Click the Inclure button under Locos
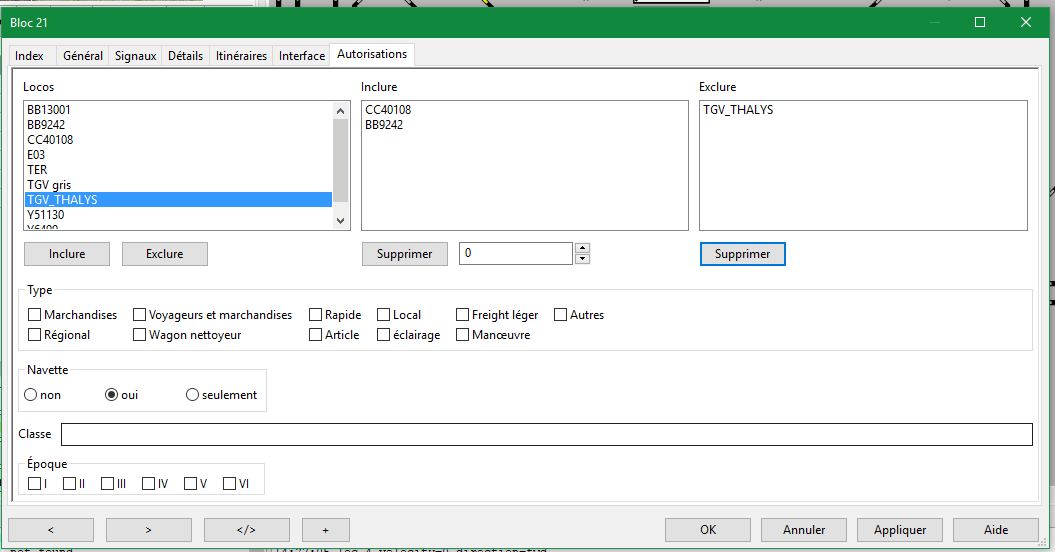This screenshot has width=1055, height=552. 67,254
